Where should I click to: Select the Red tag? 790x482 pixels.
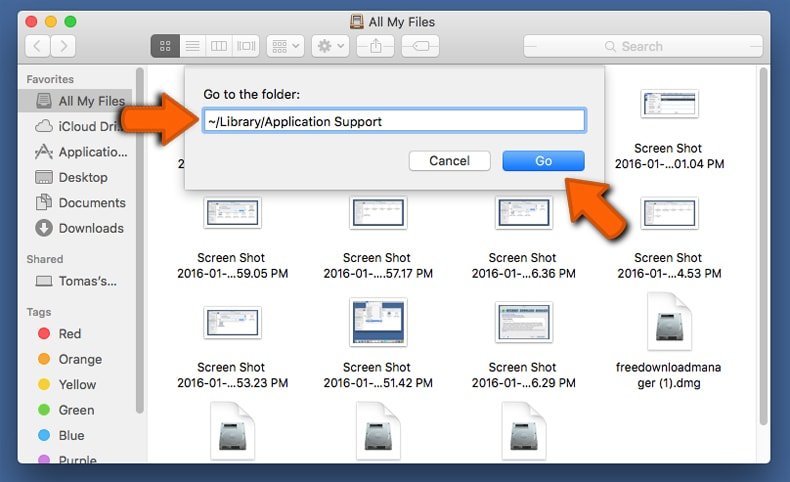[x=69, y=334]
